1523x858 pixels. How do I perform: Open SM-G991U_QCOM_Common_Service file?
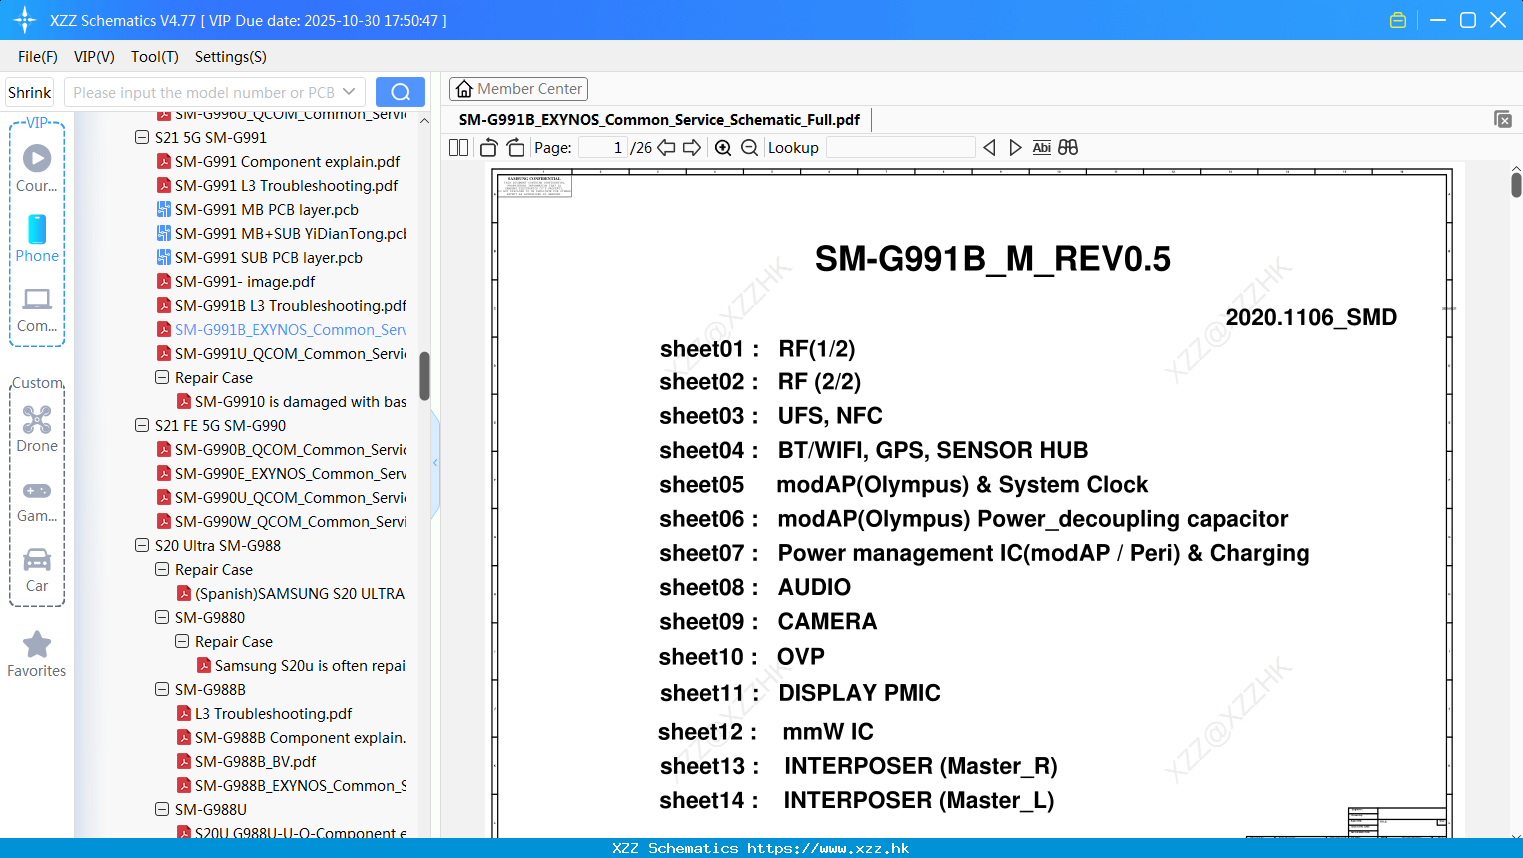pyautogui.click(x=281, y=353)
